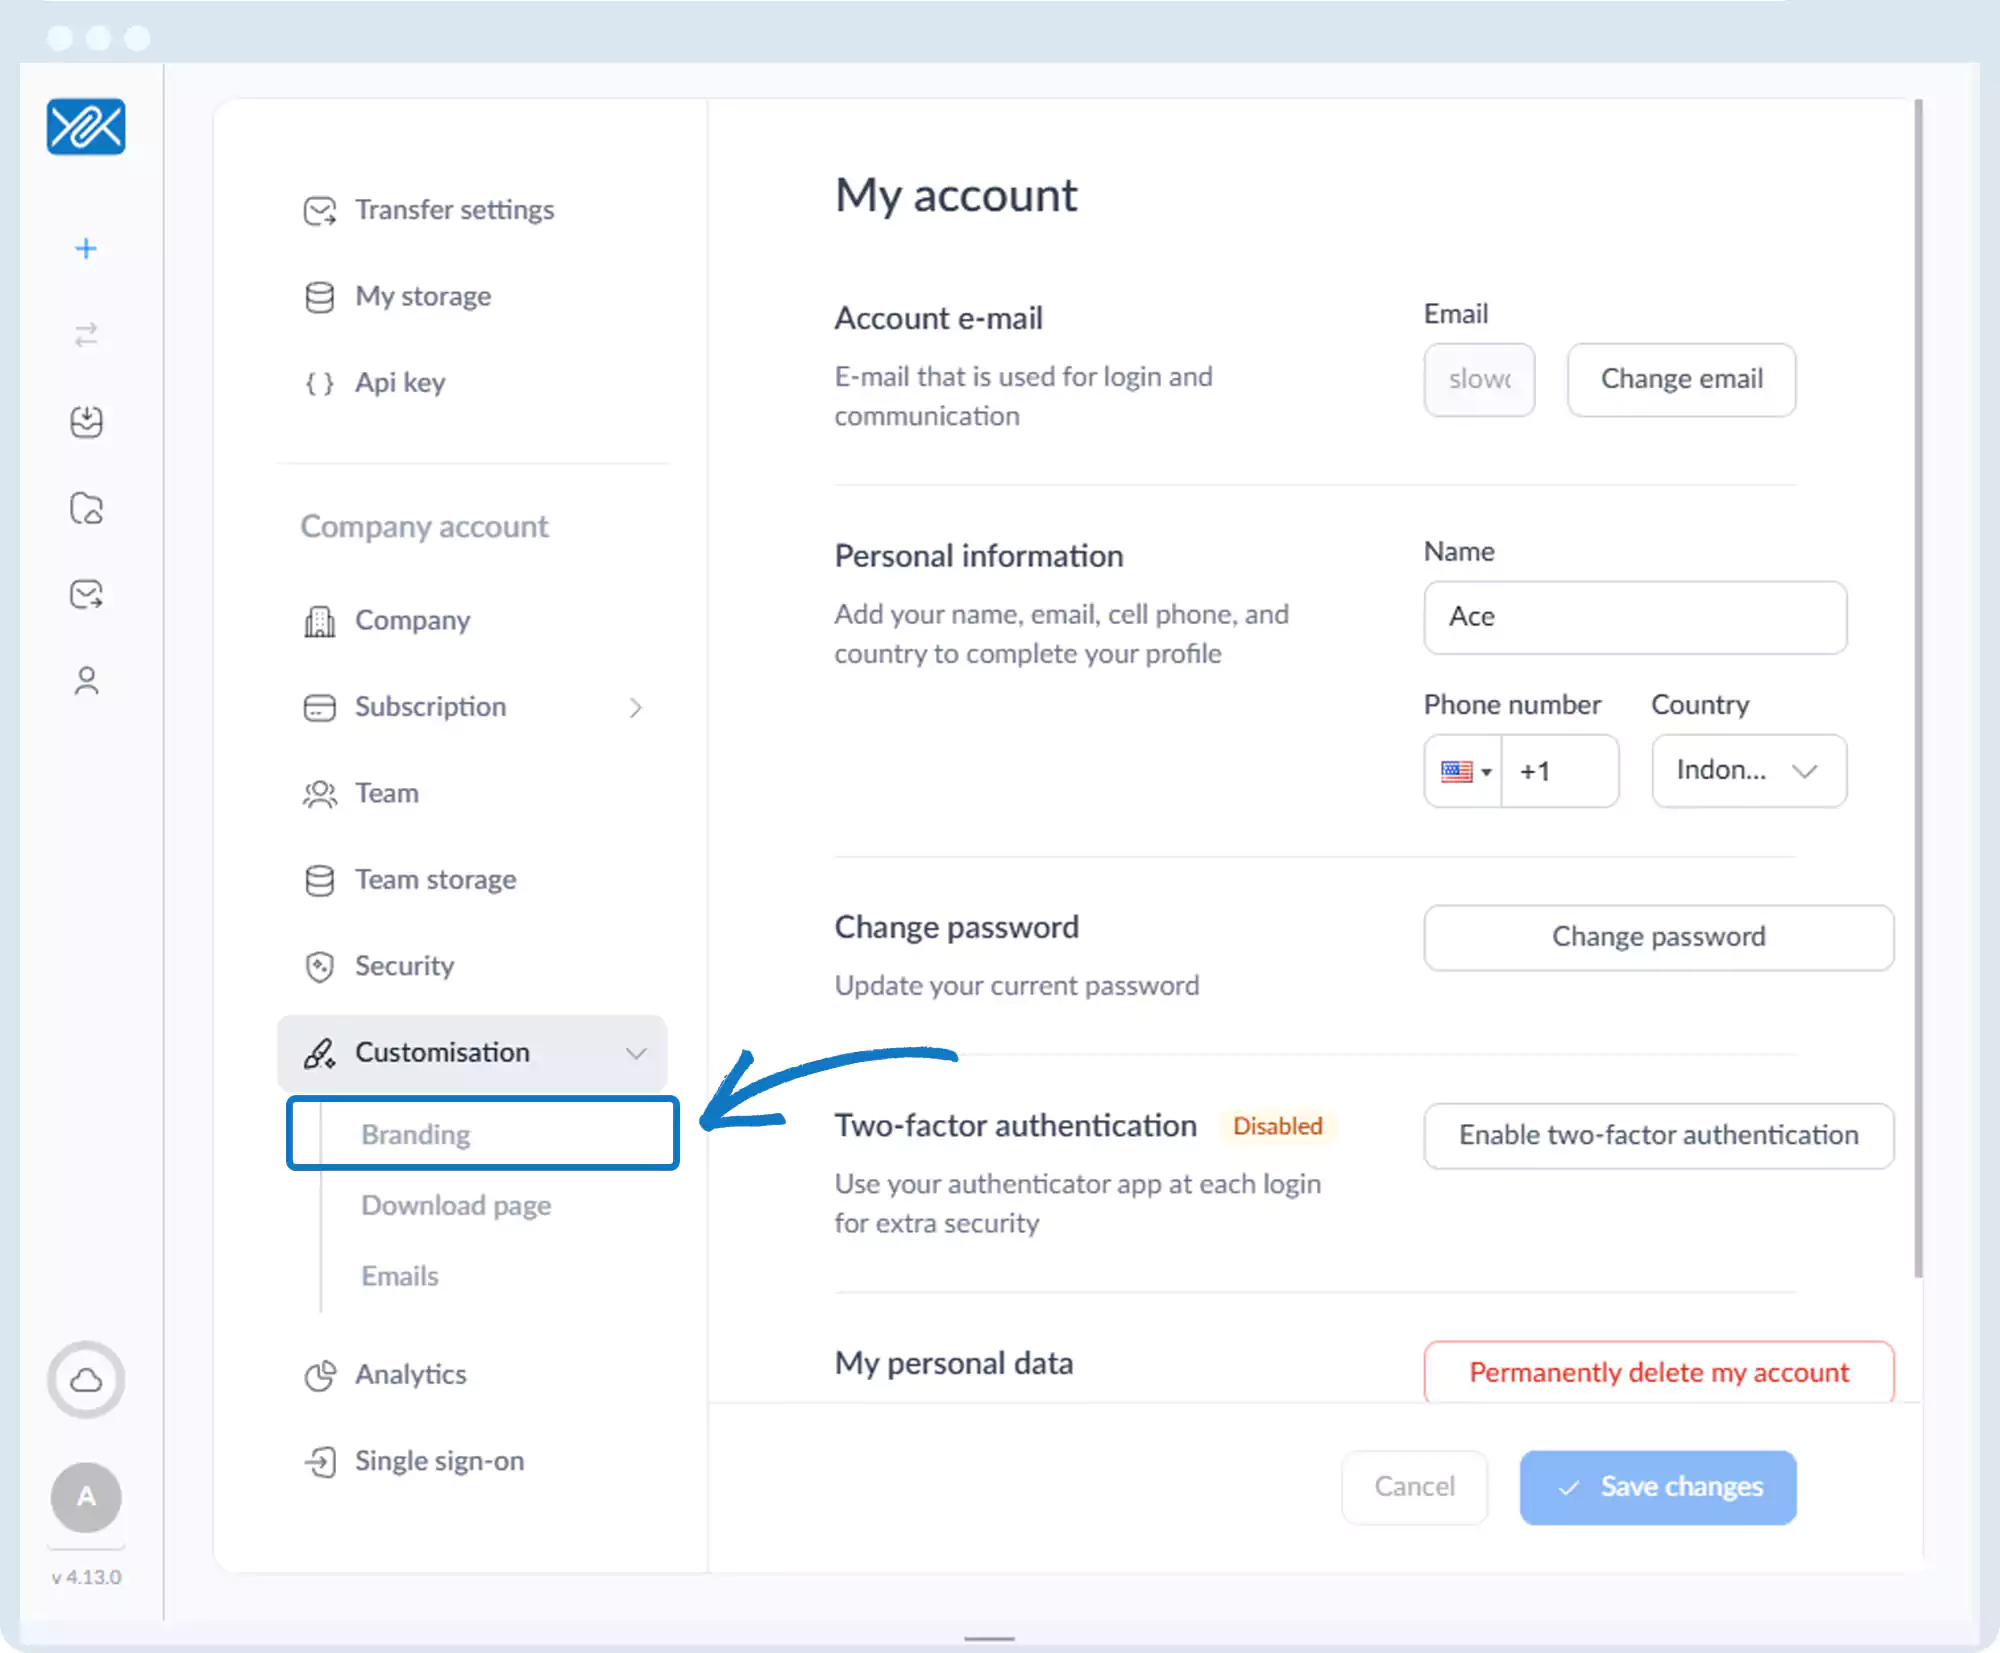This screenshot has height=1653, width=2000.
Task: Collapse the Customisation menu section
Action: pyautogui.click(x=636, y=1053)
